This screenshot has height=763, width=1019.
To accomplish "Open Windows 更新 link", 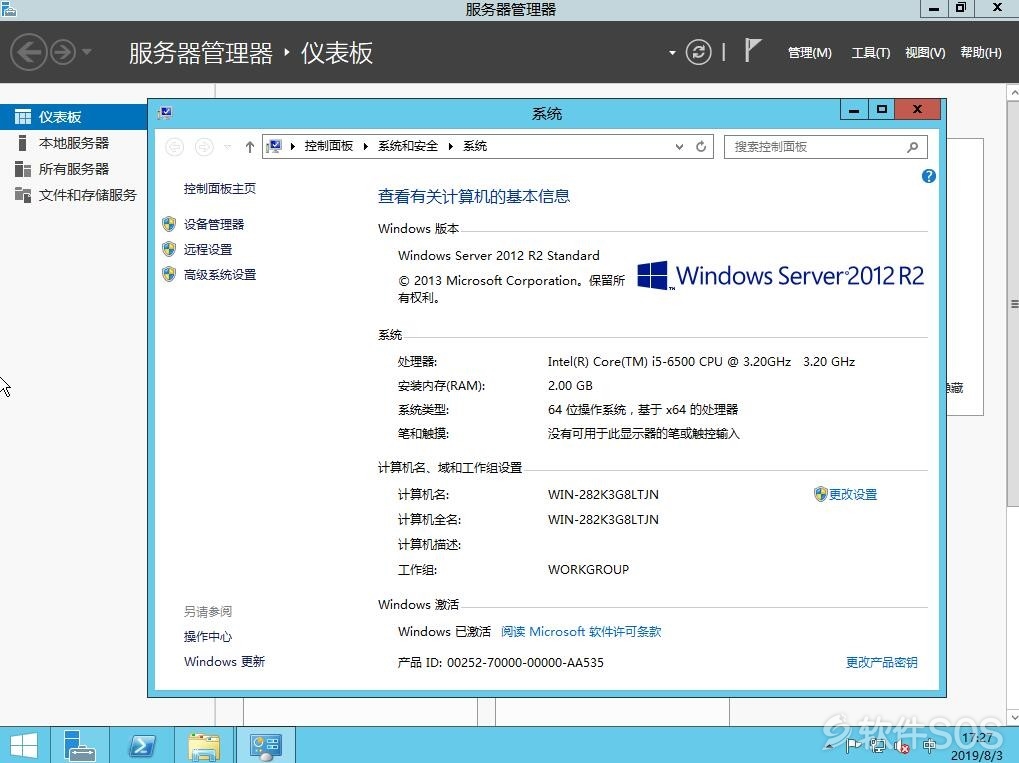I will (224, 662).
